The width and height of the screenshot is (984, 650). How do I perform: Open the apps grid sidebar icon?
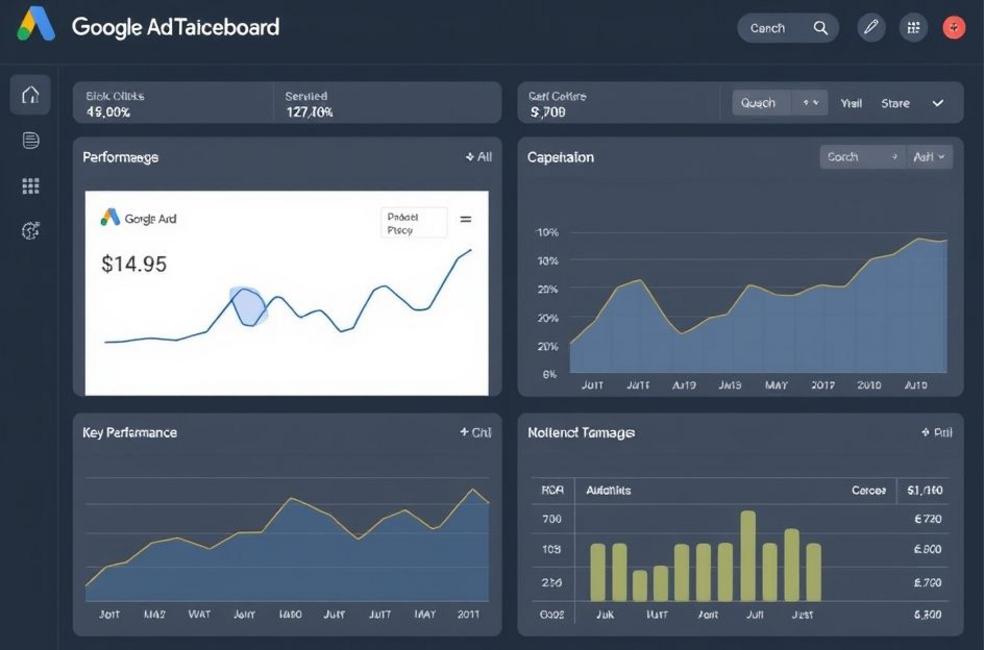31,186
